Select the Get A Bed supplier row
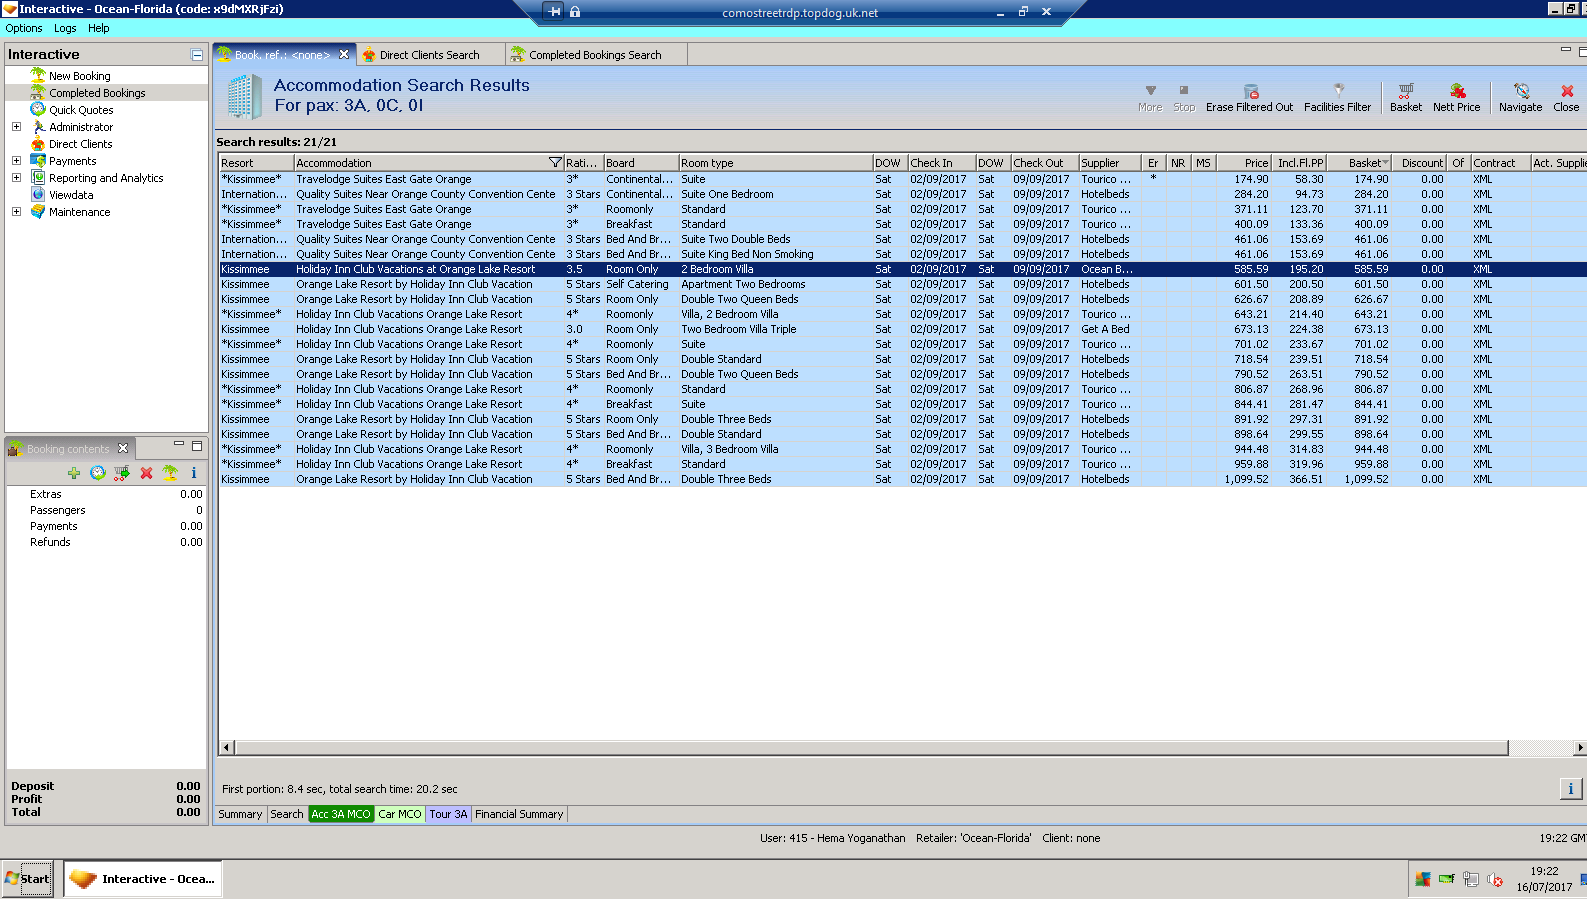Screen dimensions: 1587x899 click(903, 329)
